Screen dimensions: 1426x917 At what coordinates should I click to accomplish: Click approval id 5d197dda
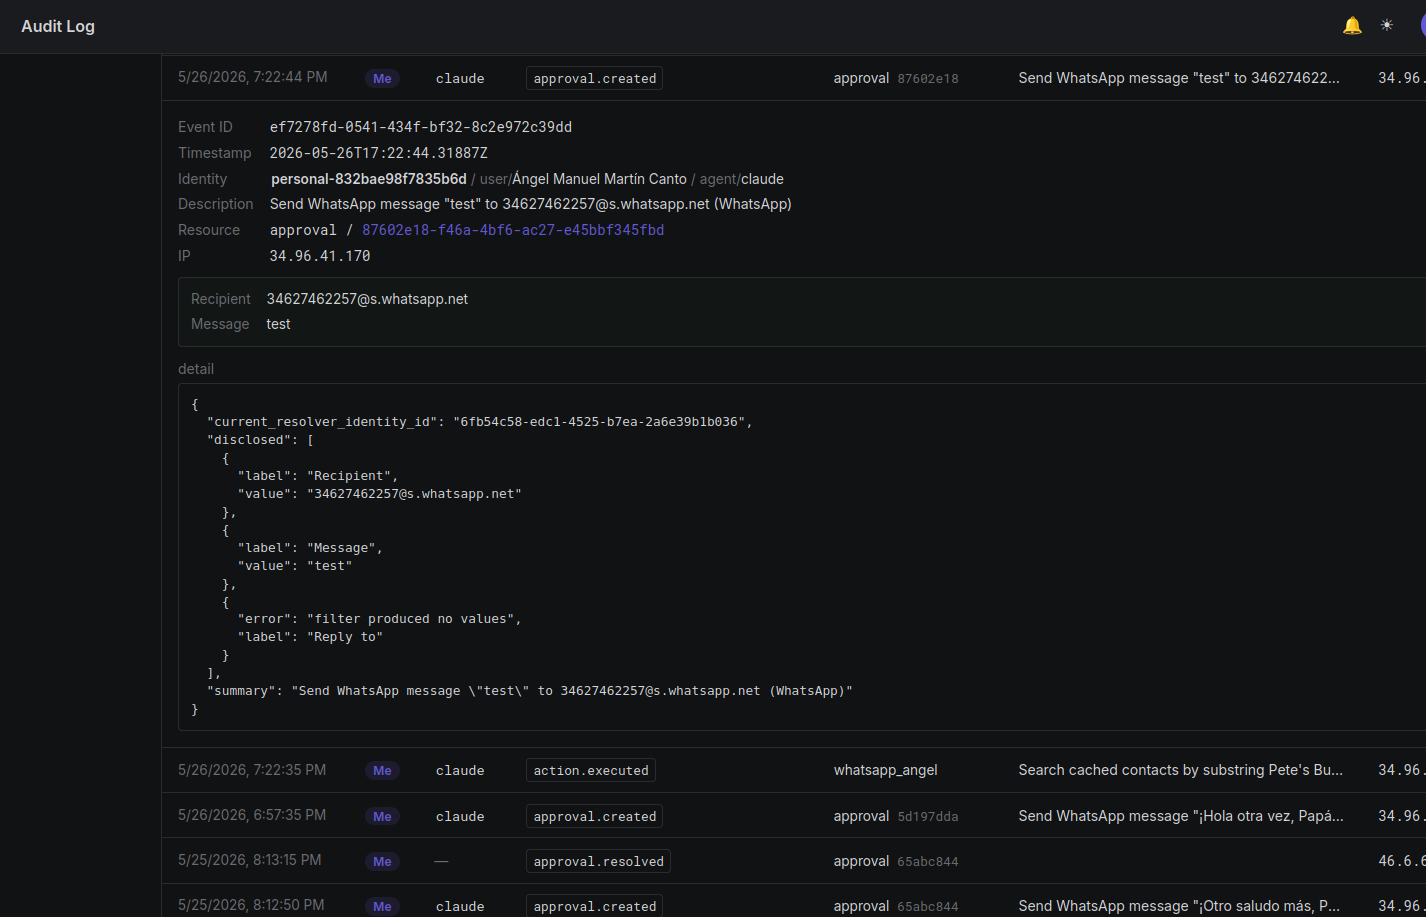tap(928, 816)
